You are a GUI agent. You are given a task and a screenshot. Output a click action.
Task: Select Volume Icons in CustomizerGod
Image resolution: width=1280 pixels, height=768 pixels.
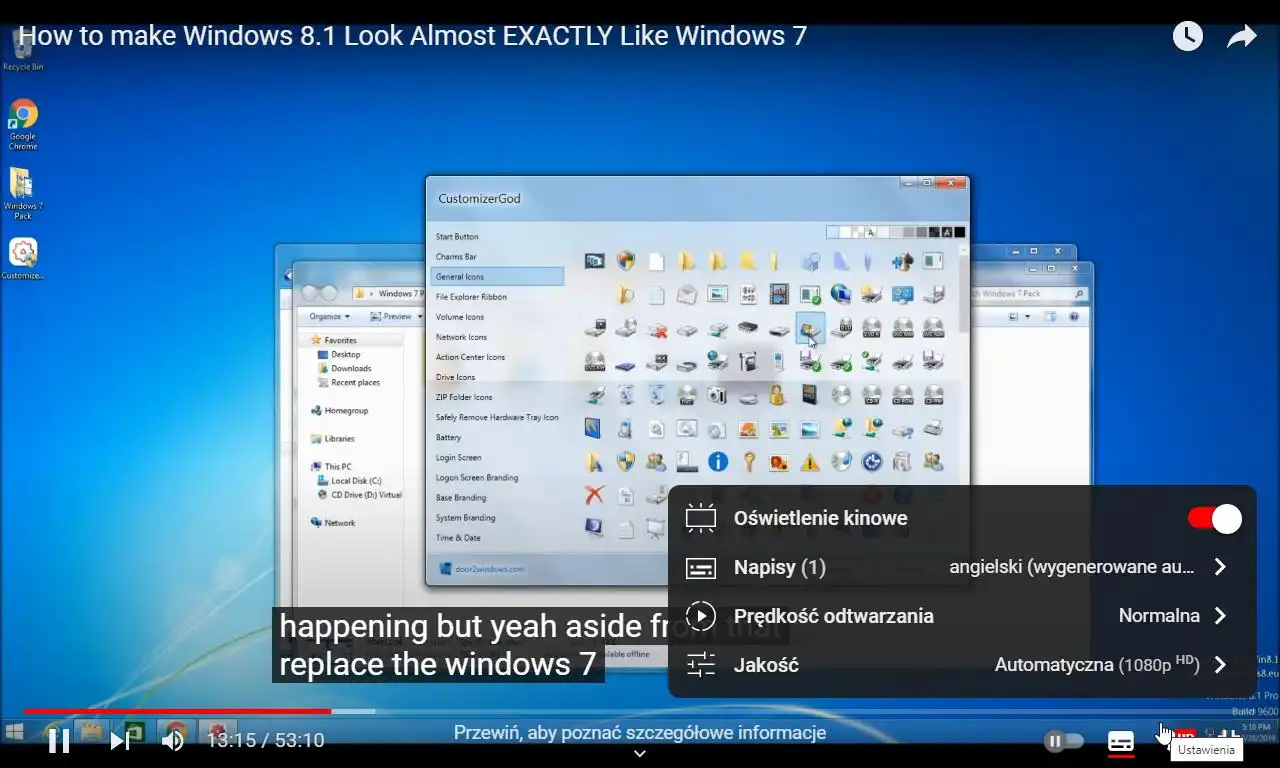[x=460, y=317]
